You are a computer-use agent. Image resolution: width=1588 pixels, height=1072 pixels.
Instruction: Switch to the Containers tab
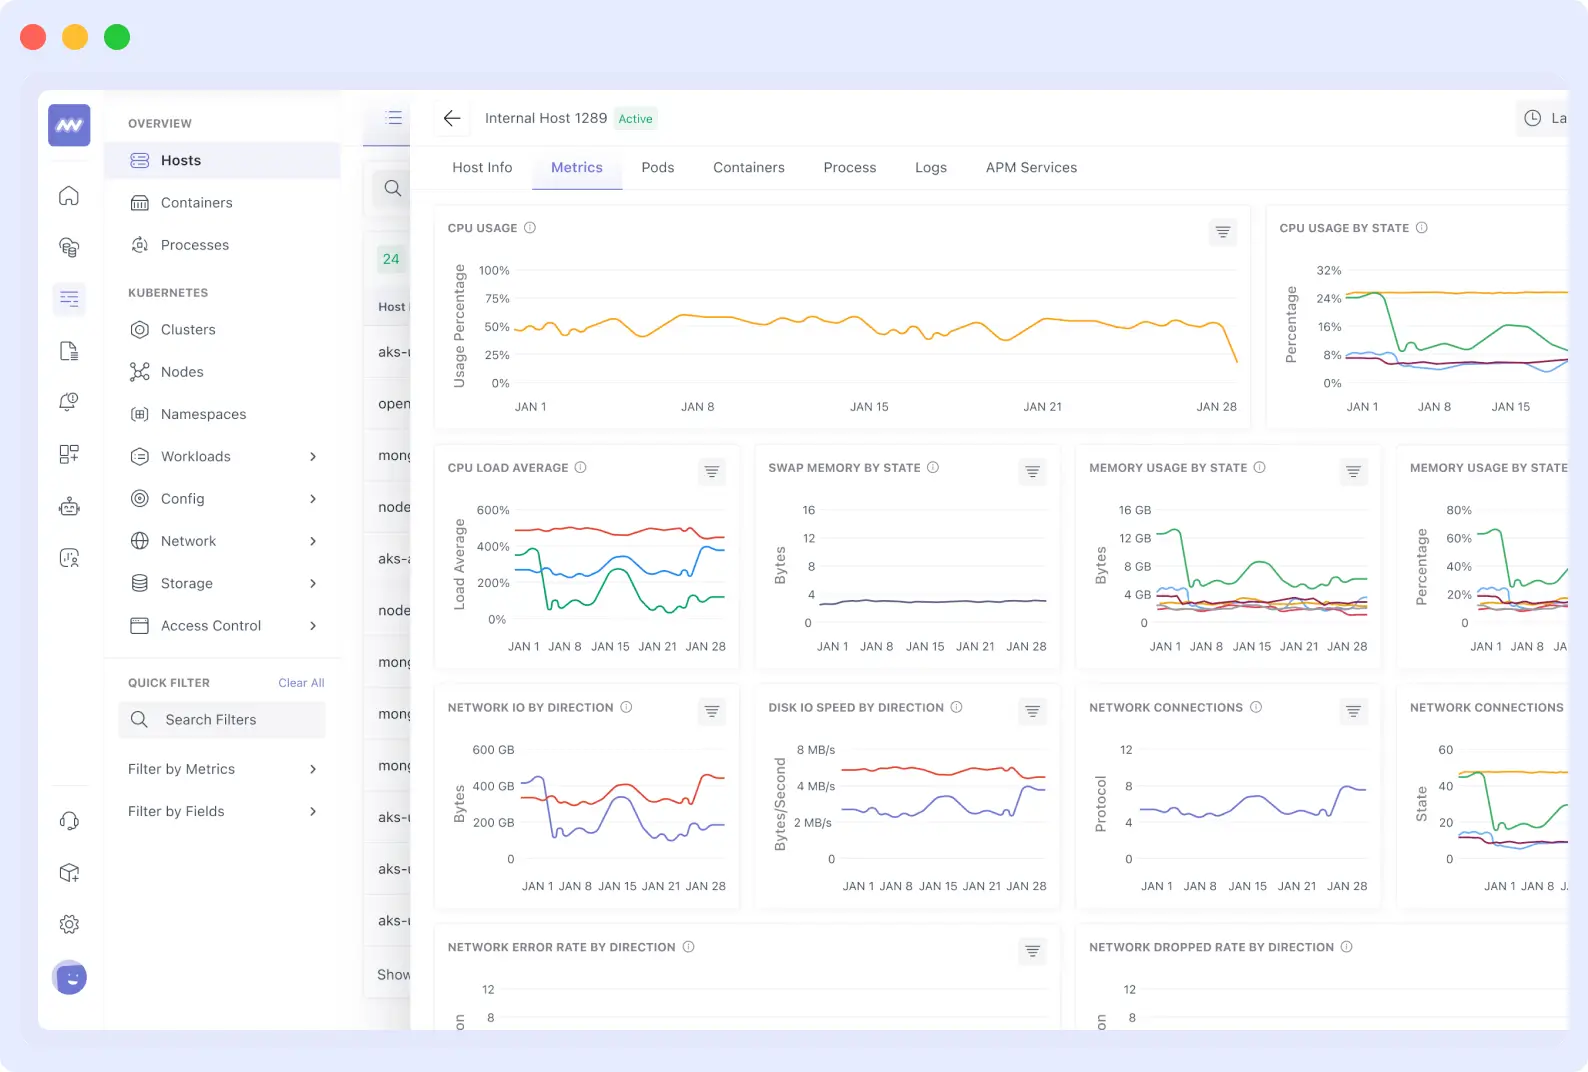click(748, 168)
